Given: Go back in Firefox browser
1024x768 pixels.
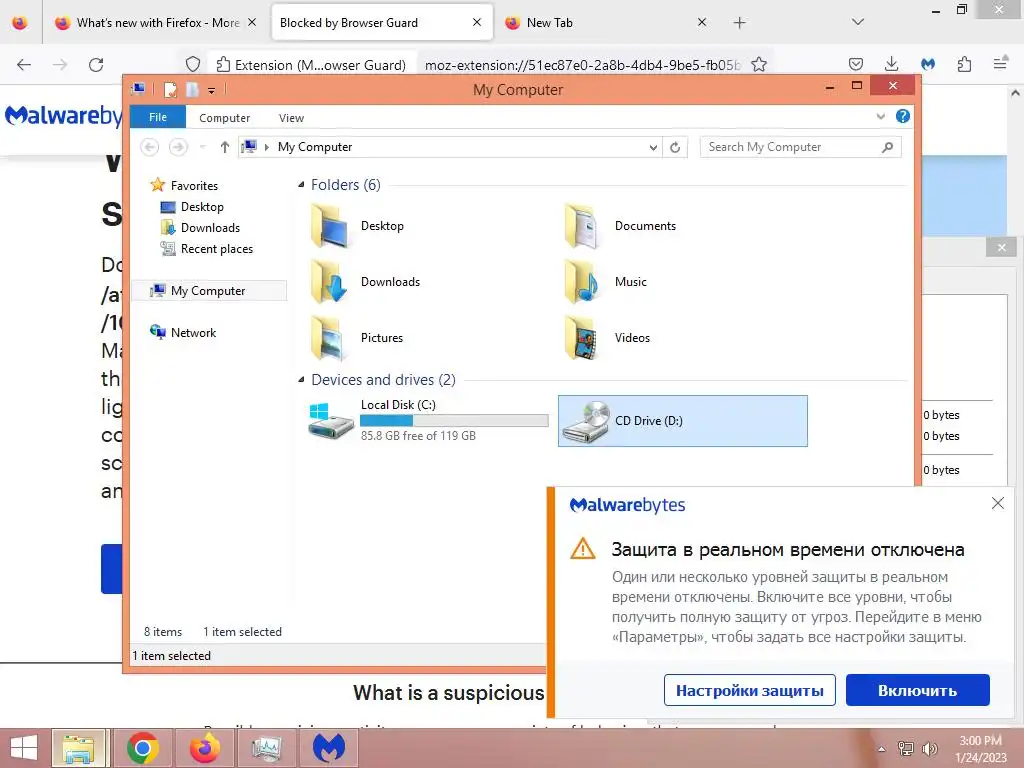Looking at the screenshot, I should pyautogui.click(x=24, y=65).
